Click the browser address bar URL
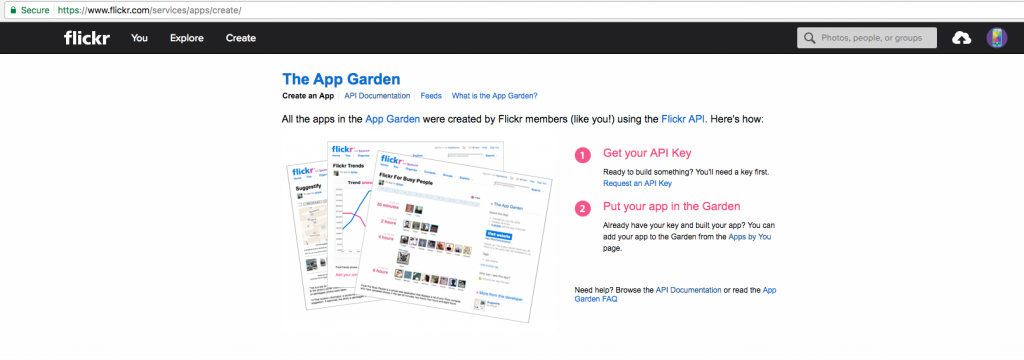The width and height of the screenshot is (1024, 360). click(149, 10)
